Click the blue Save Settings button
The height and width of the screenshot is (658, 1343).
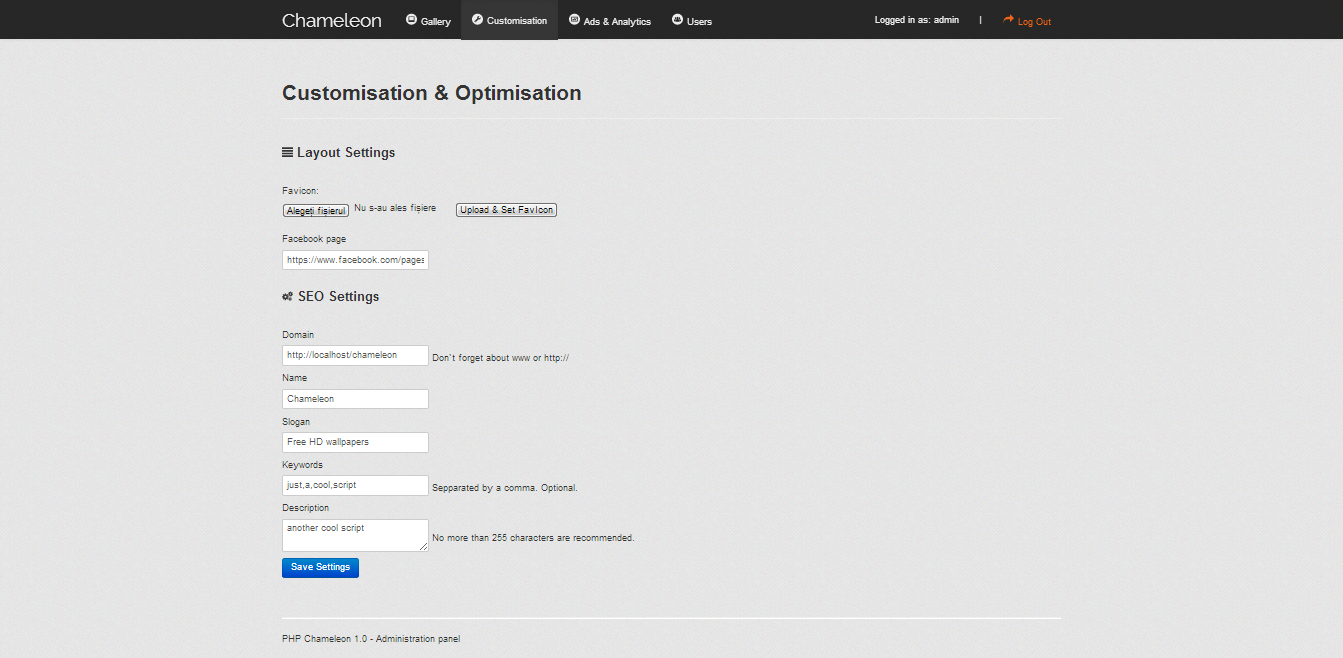pyautogui.click(x=320, y=567)
